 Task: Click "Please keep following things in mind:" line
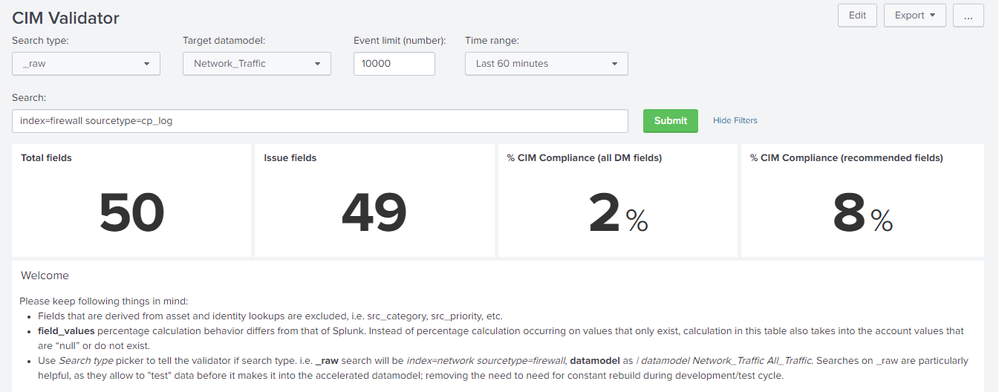pos(104,301)
